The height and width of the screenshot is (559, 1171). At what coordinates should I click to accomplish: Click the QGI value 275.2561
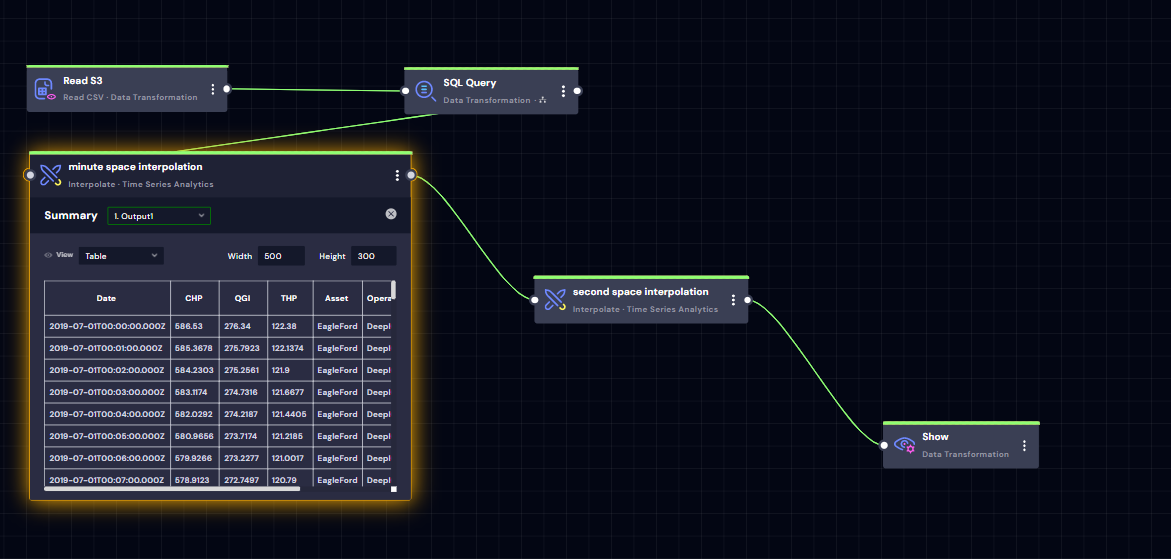point(243,370)
